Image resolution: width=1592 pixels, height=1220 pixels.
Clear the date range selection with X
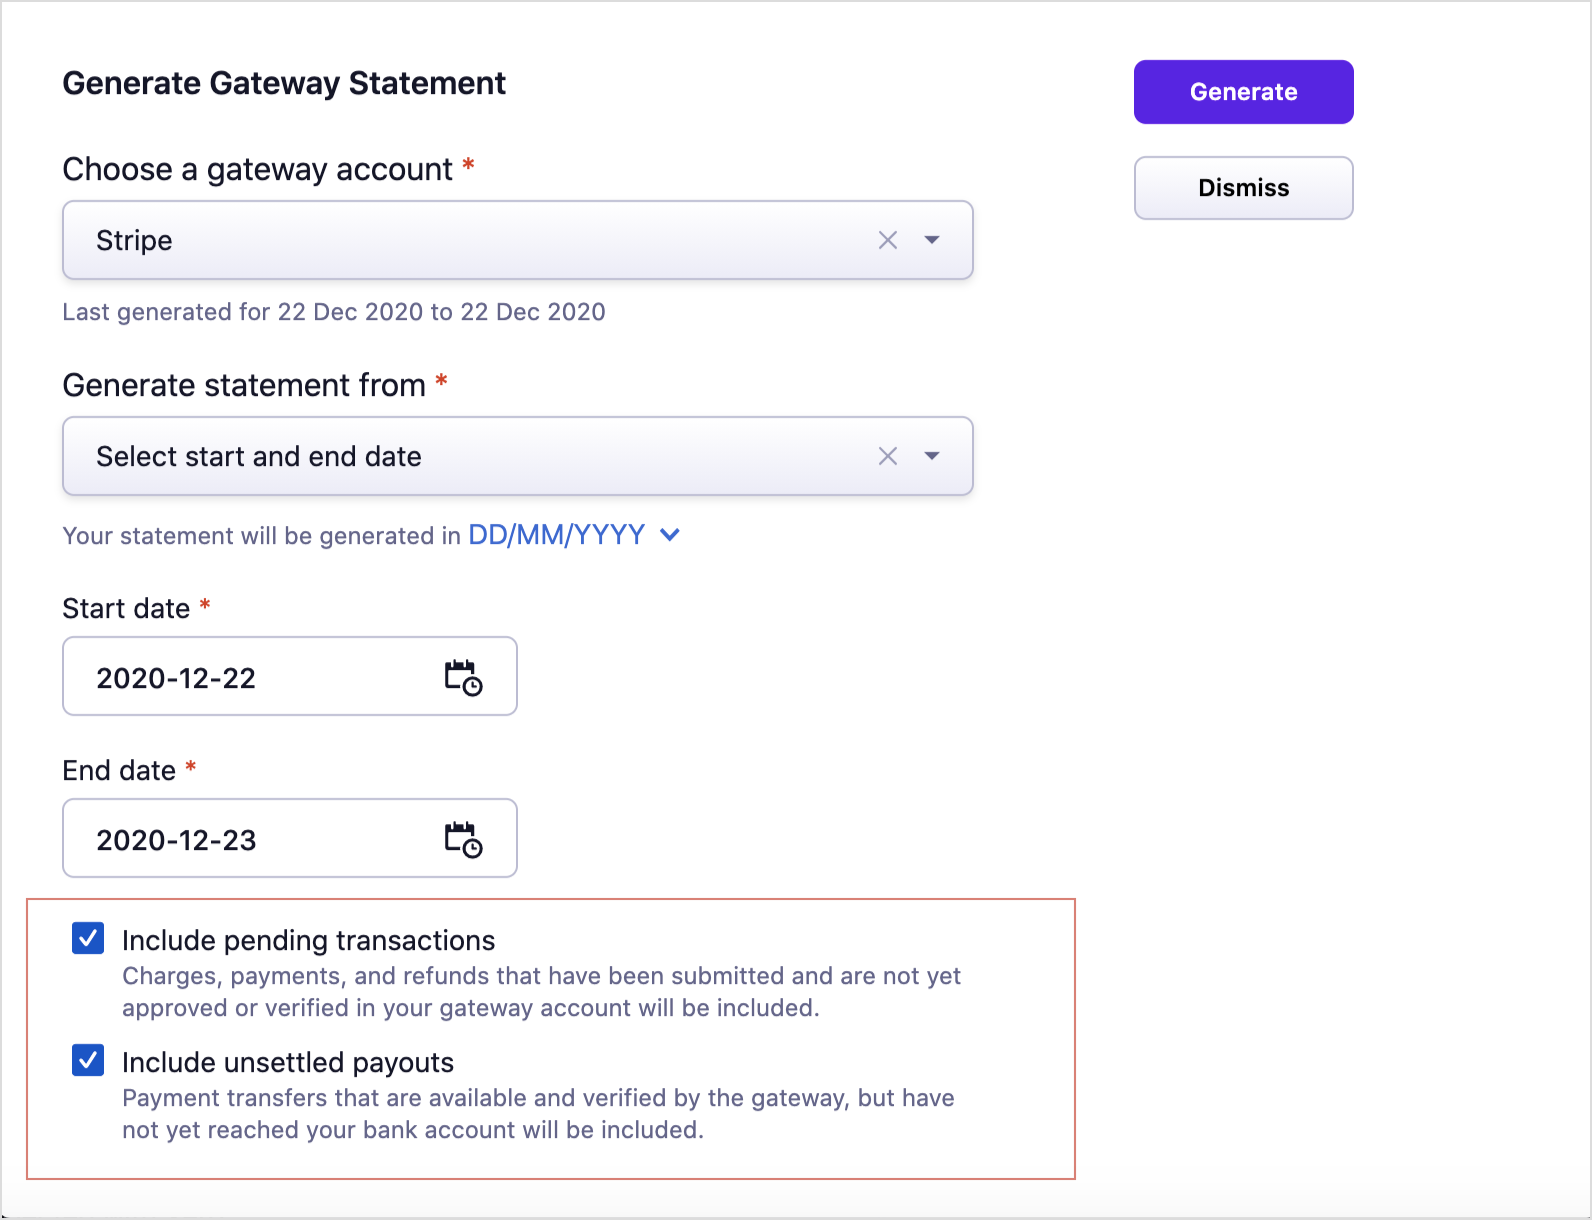click(887, 456)
